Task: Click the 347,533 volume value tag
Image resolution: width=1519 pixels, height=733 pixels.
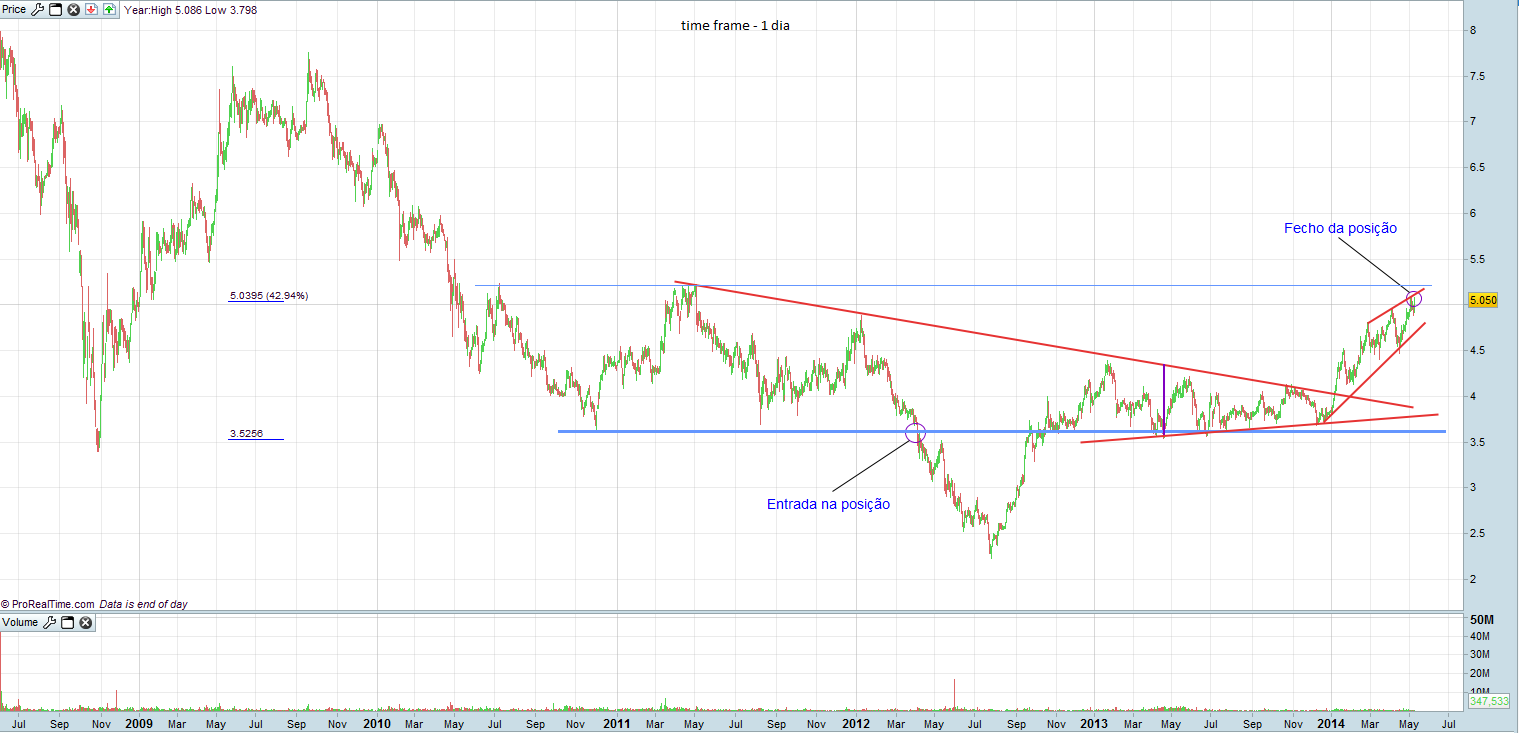Action: point(1488,701)
